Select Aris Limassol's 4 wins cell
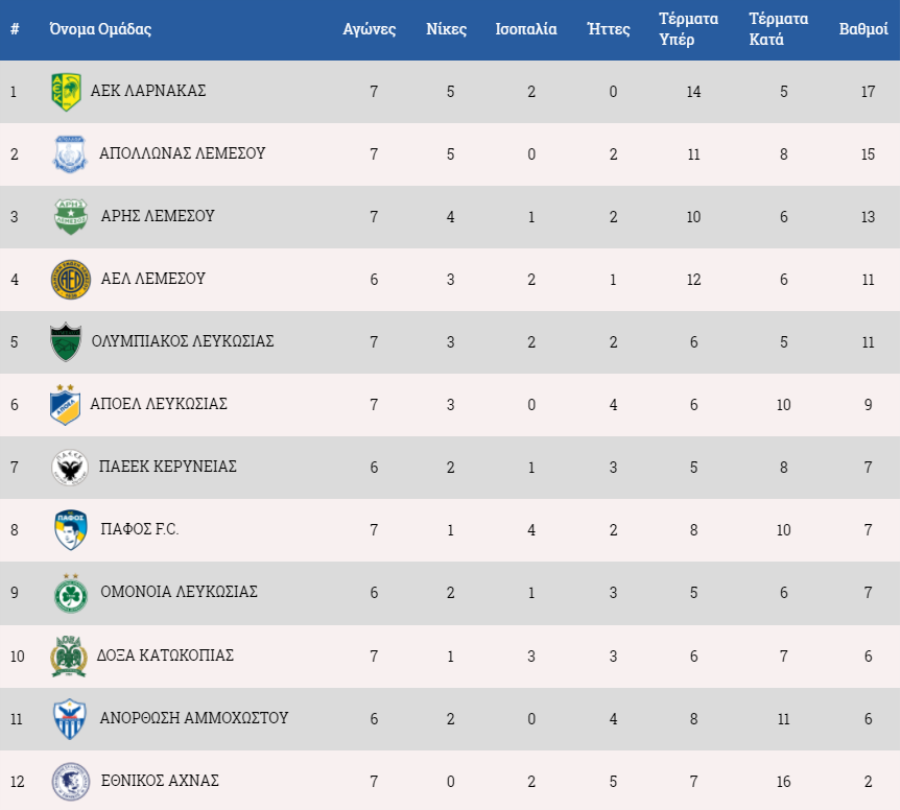This screenshot has height=810, width=900. pyautogui.click(x=451, y=217)
